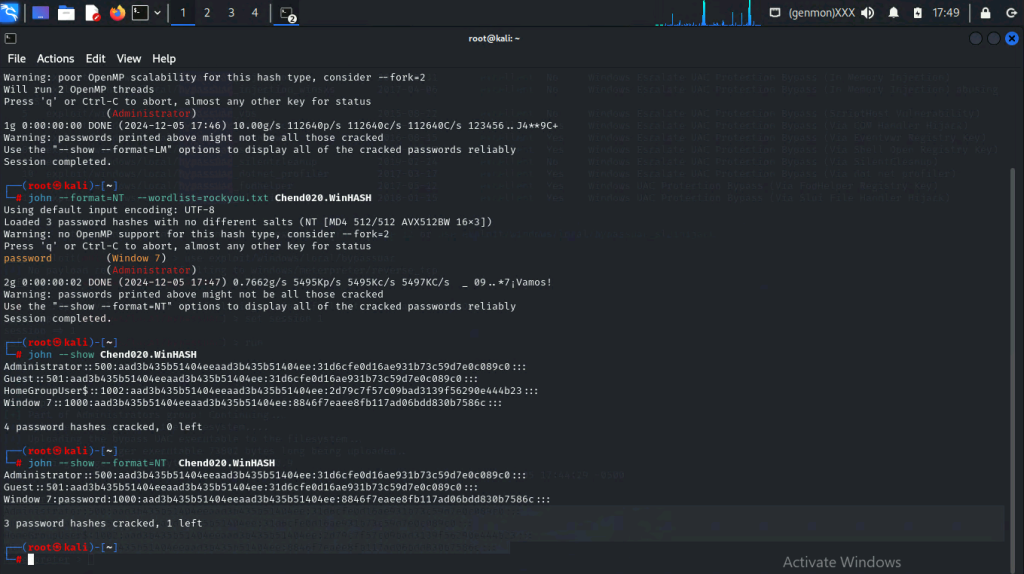Open terminal emulator launcher in panel

[x=141, y=13]
